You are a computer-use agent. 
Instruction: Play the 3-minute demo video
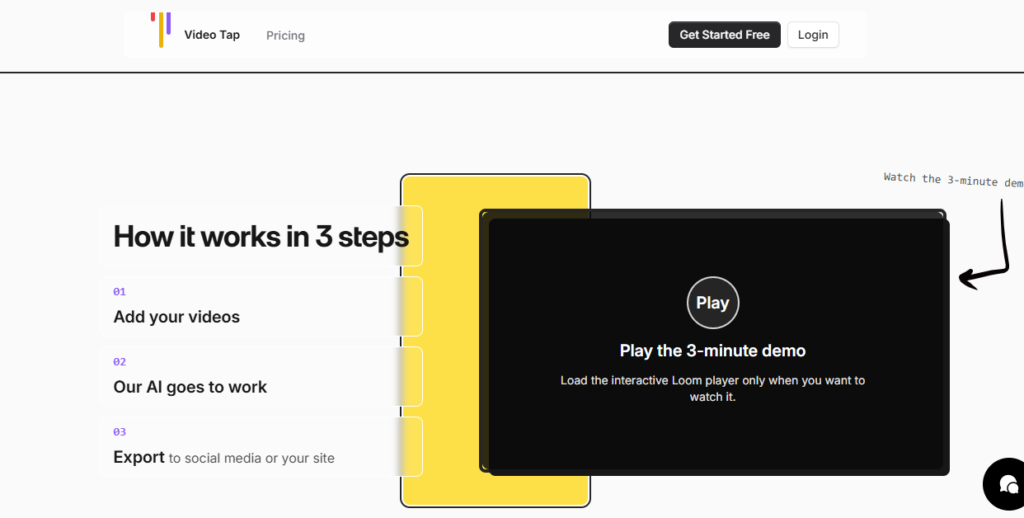[712, 302]
